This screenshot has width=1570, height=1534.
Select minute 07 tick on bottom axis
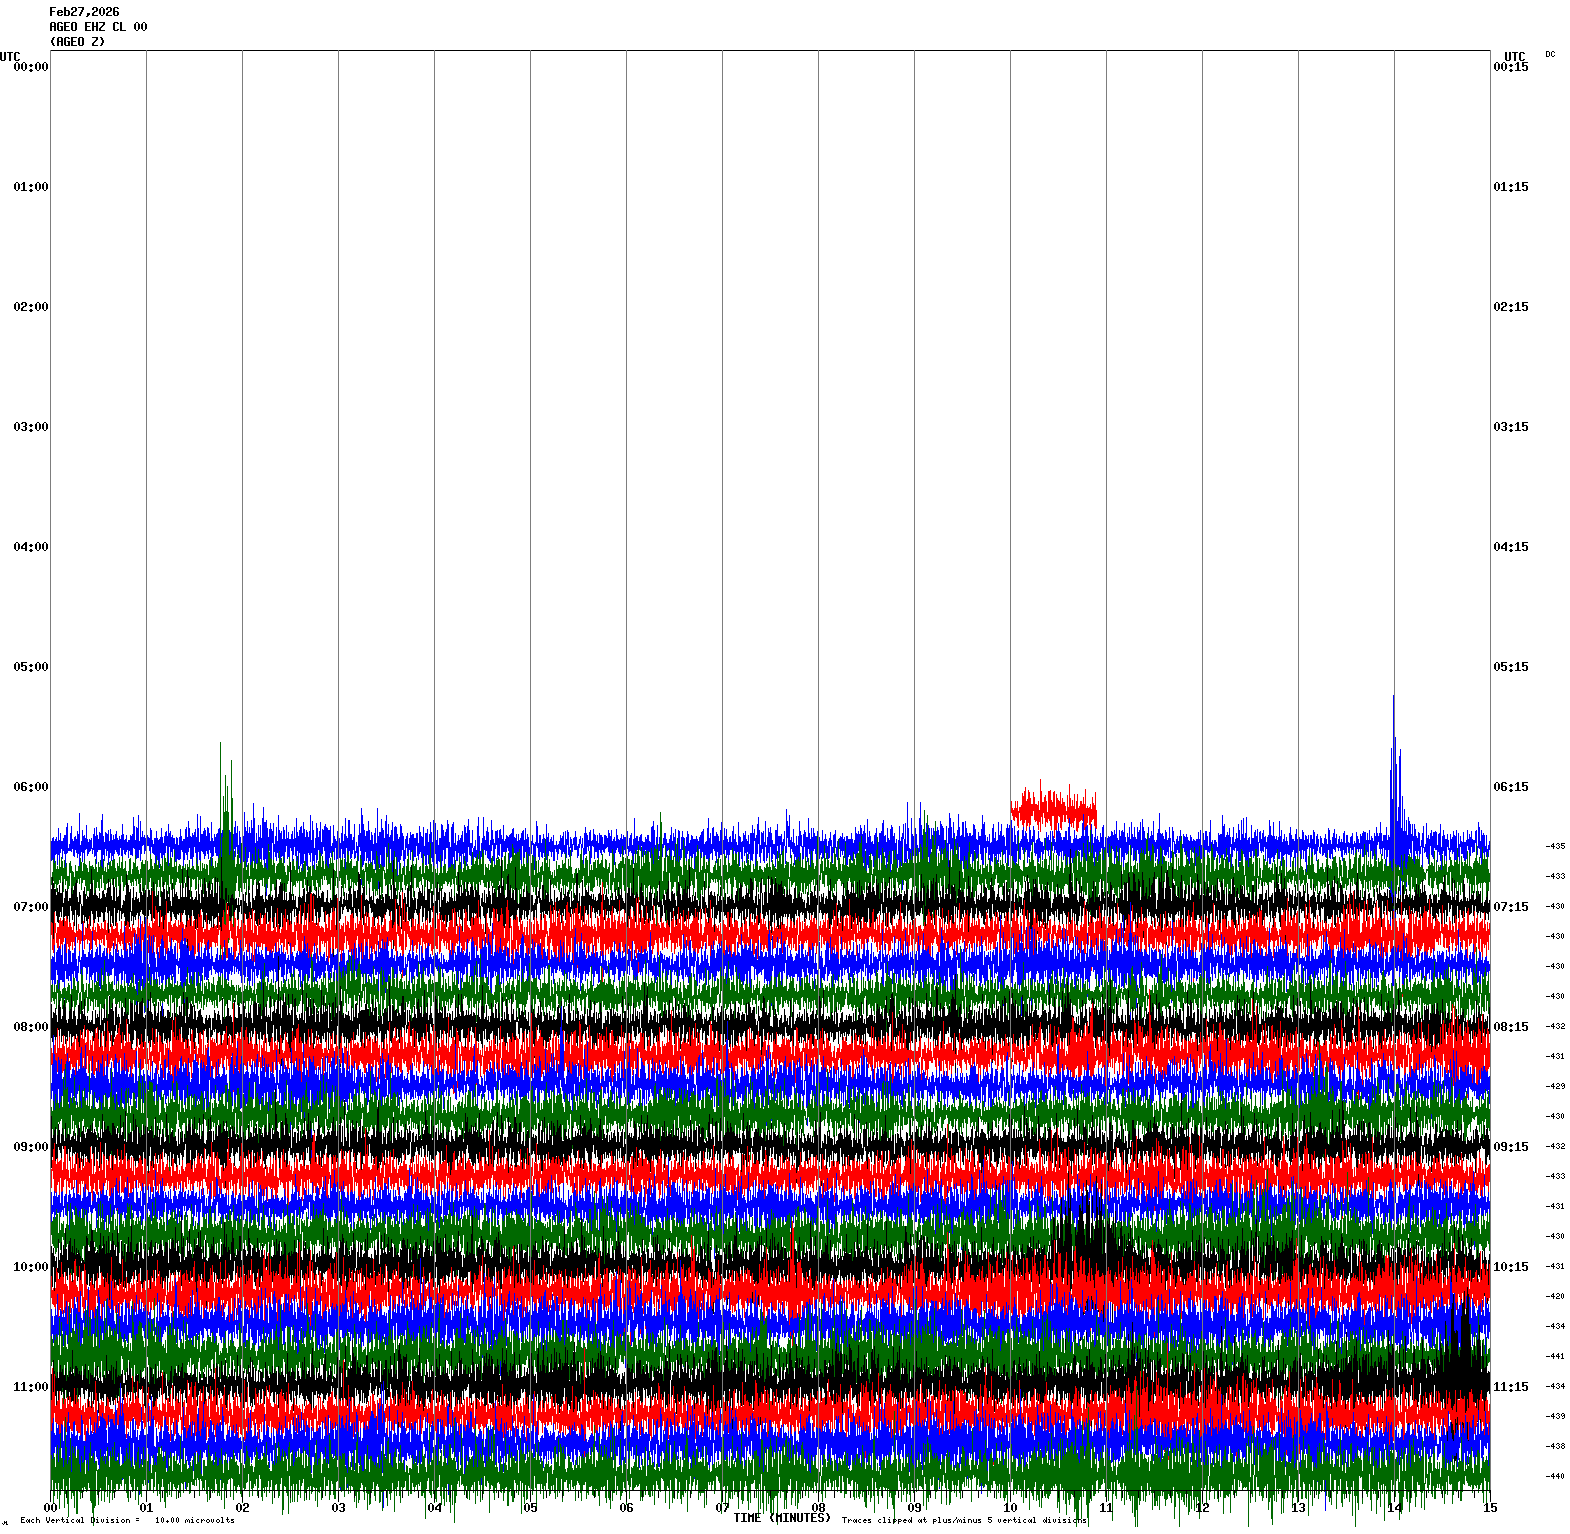pyautogui.click(x=722, y=1508)
